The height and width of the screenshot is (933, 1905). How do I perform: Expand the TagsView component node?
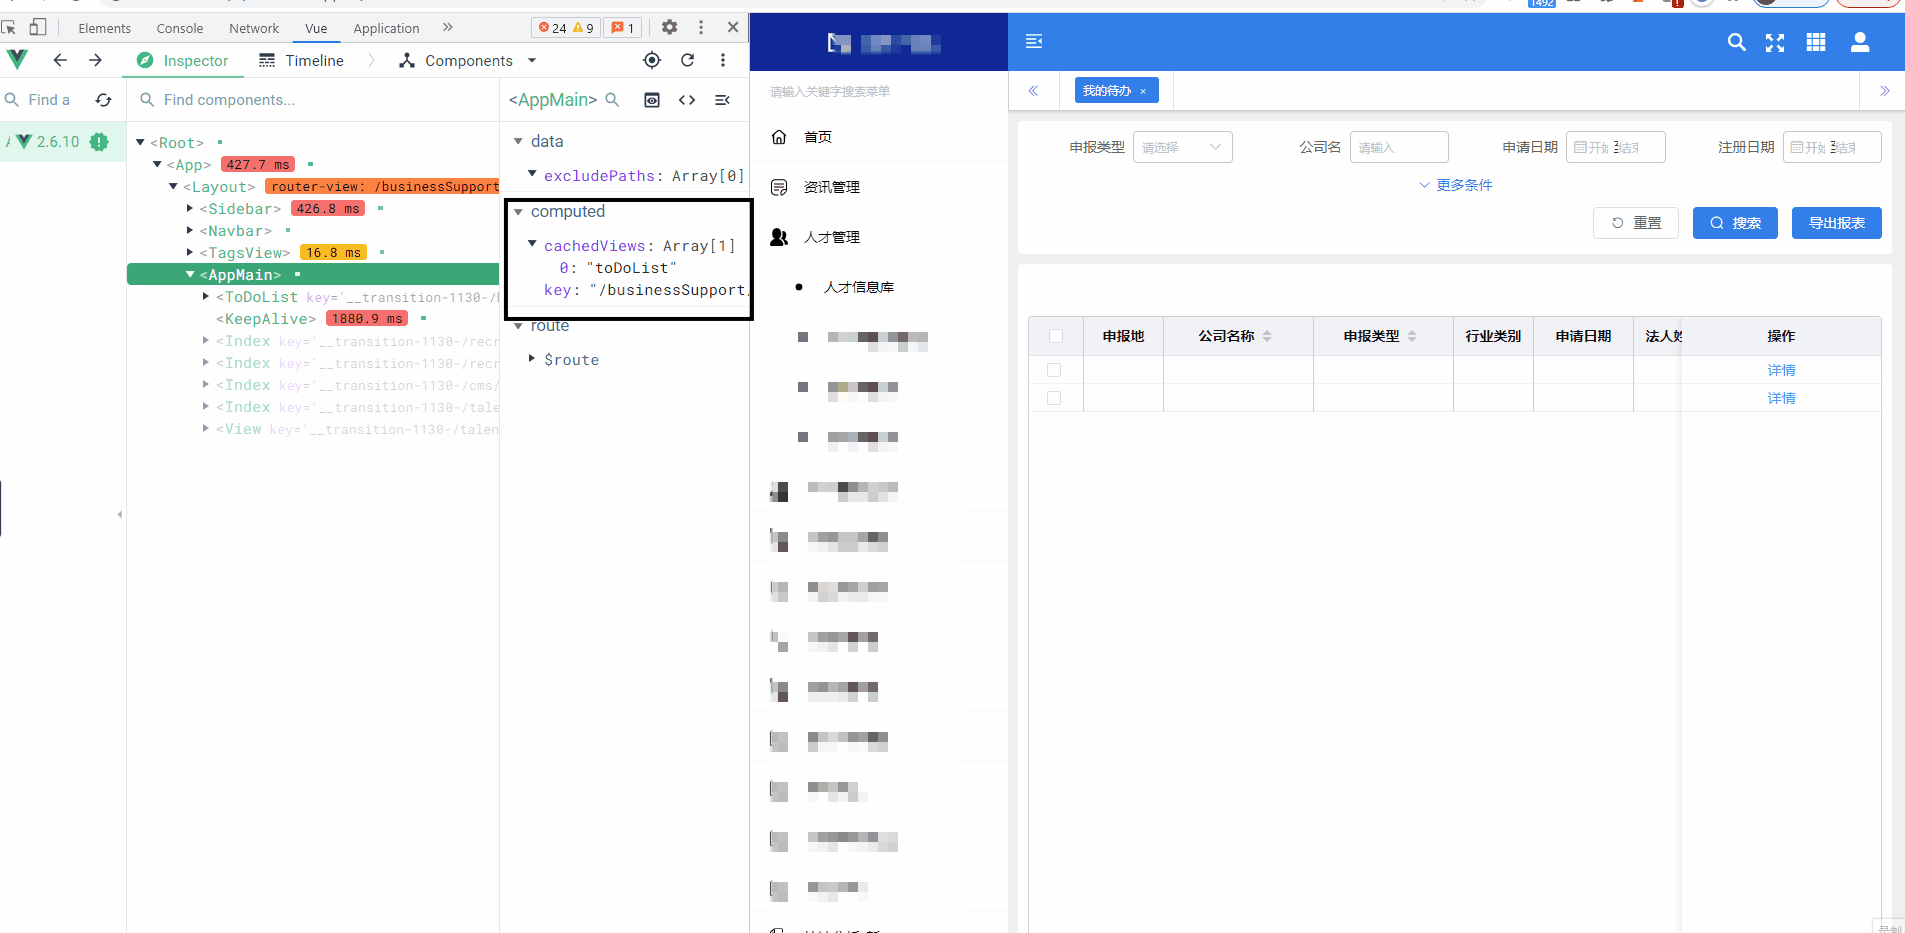pos(190,252)
